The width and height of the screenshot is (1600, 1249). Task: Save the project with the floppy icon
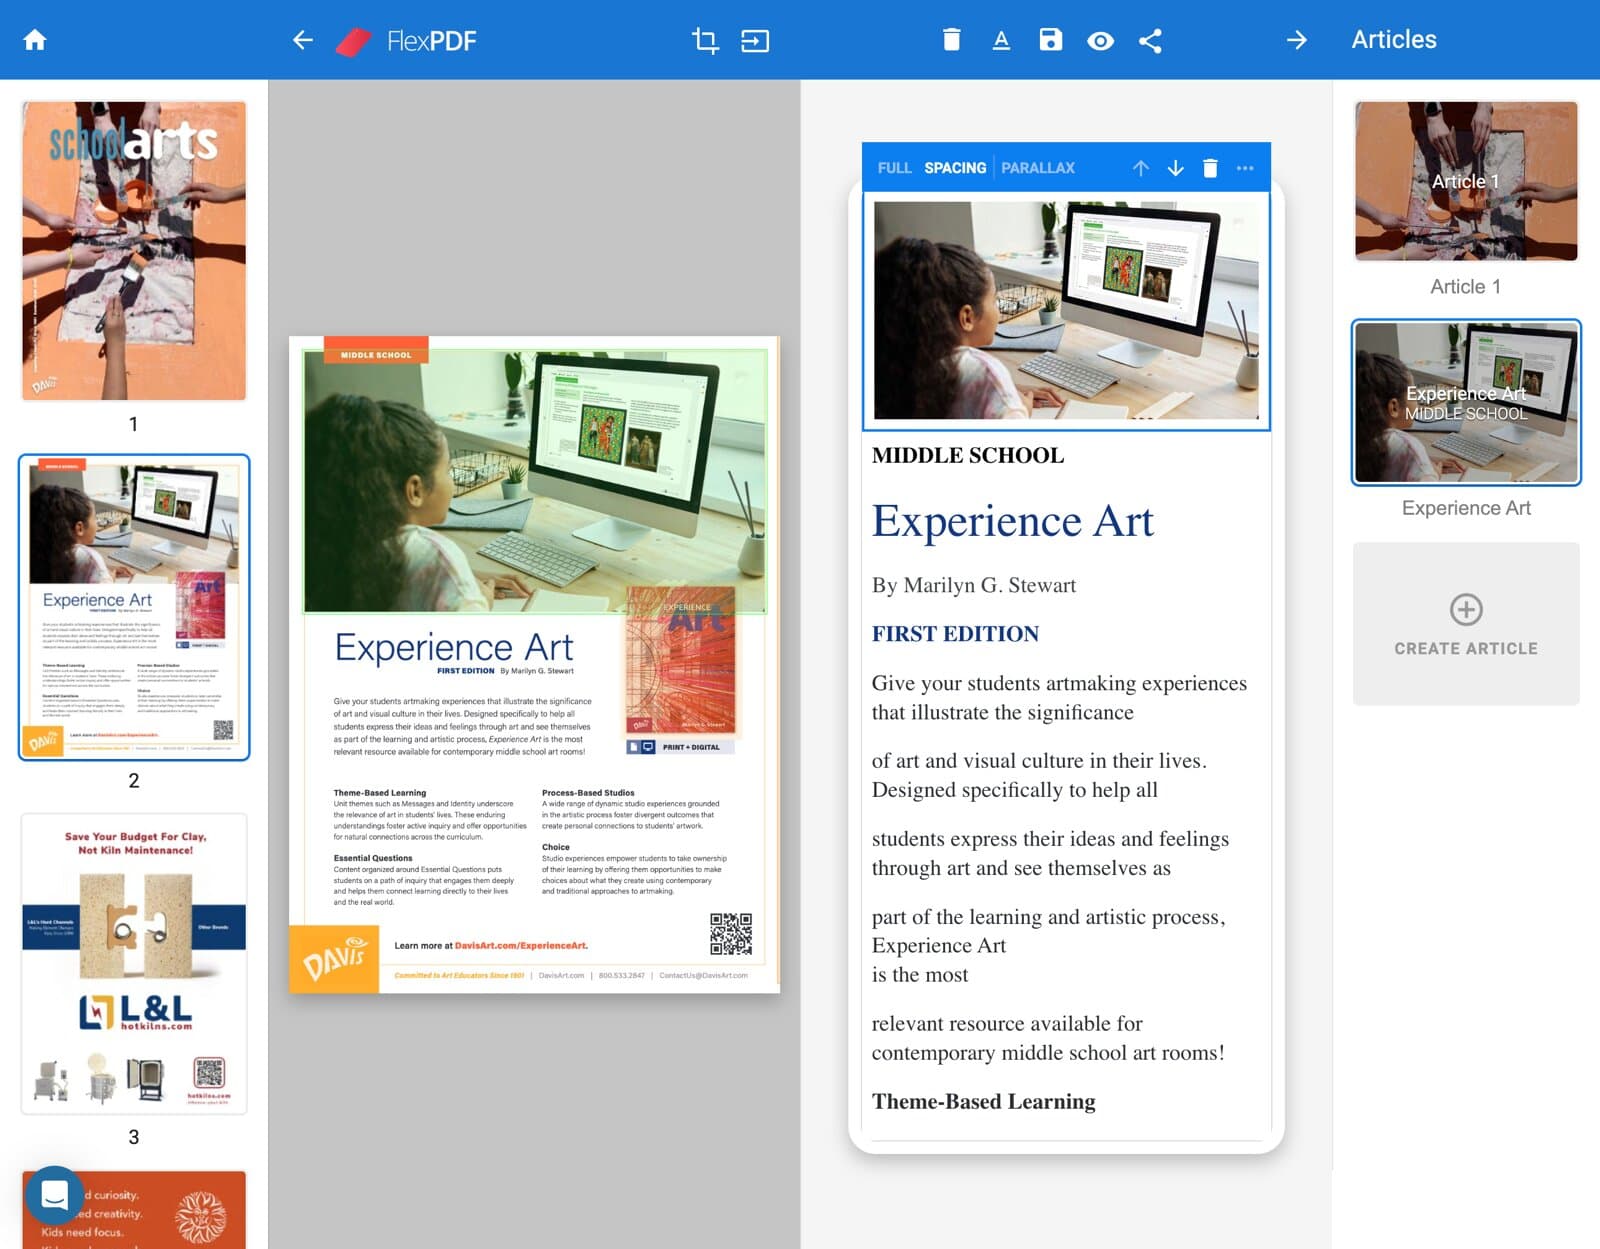click(x=1050, y=40)
